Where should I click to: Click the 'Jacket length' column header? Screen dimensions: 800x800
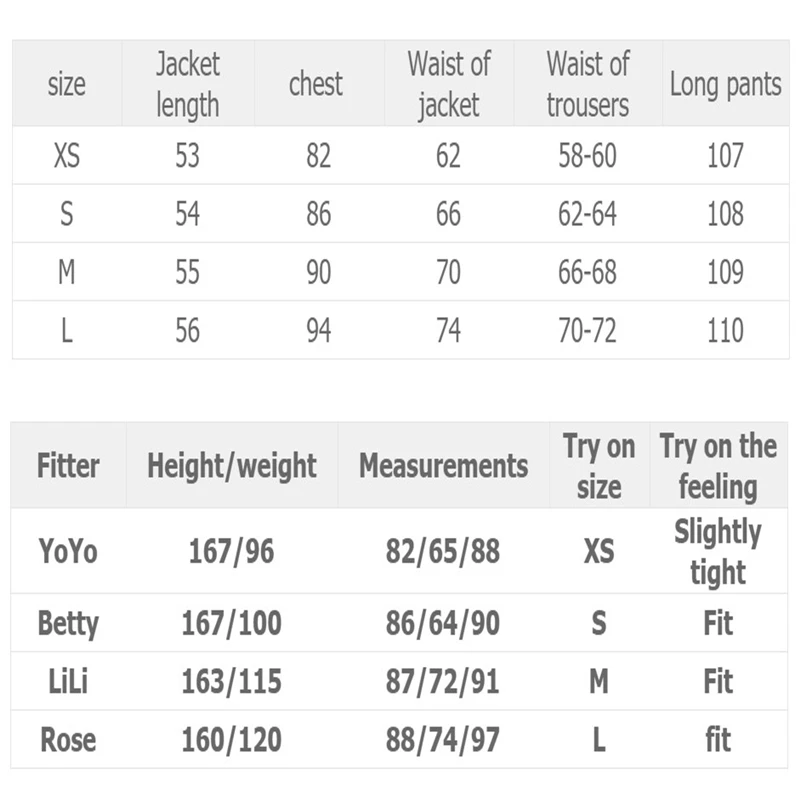(188, 84)
